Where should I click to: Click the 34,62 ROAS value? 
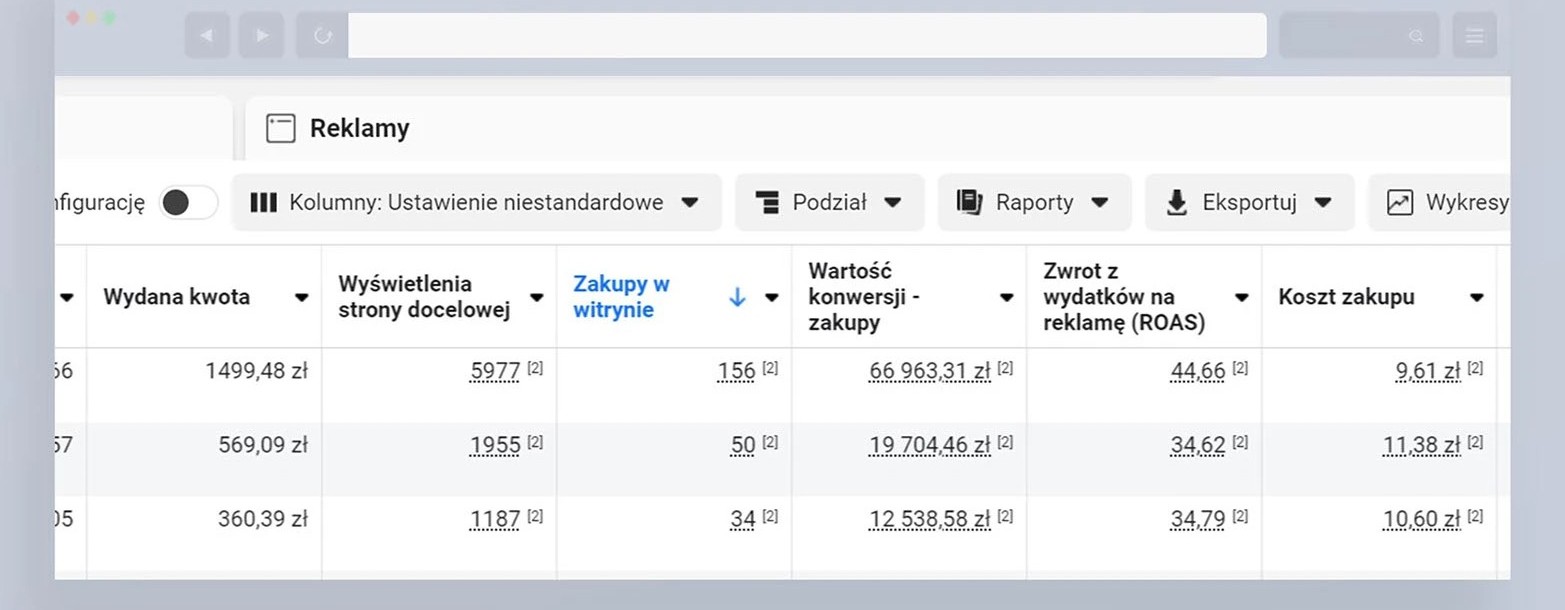click(1198, 445)
